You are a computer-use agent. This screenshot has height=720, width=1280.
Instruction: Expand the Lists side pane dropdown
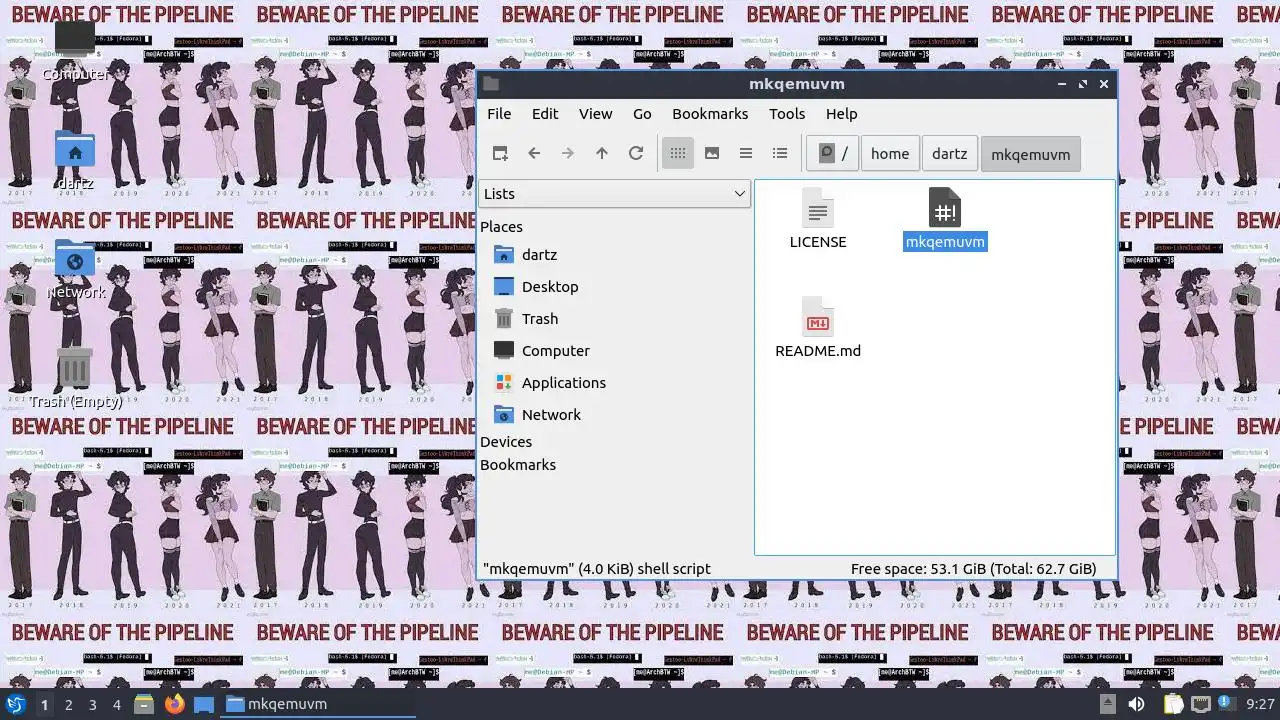[x=614, y=194]
